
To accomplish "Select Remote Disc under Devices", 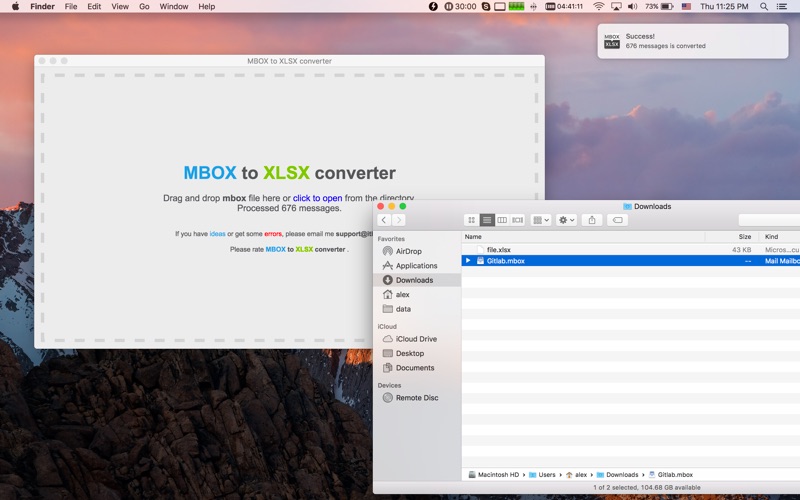I will [x=417, y=397].
